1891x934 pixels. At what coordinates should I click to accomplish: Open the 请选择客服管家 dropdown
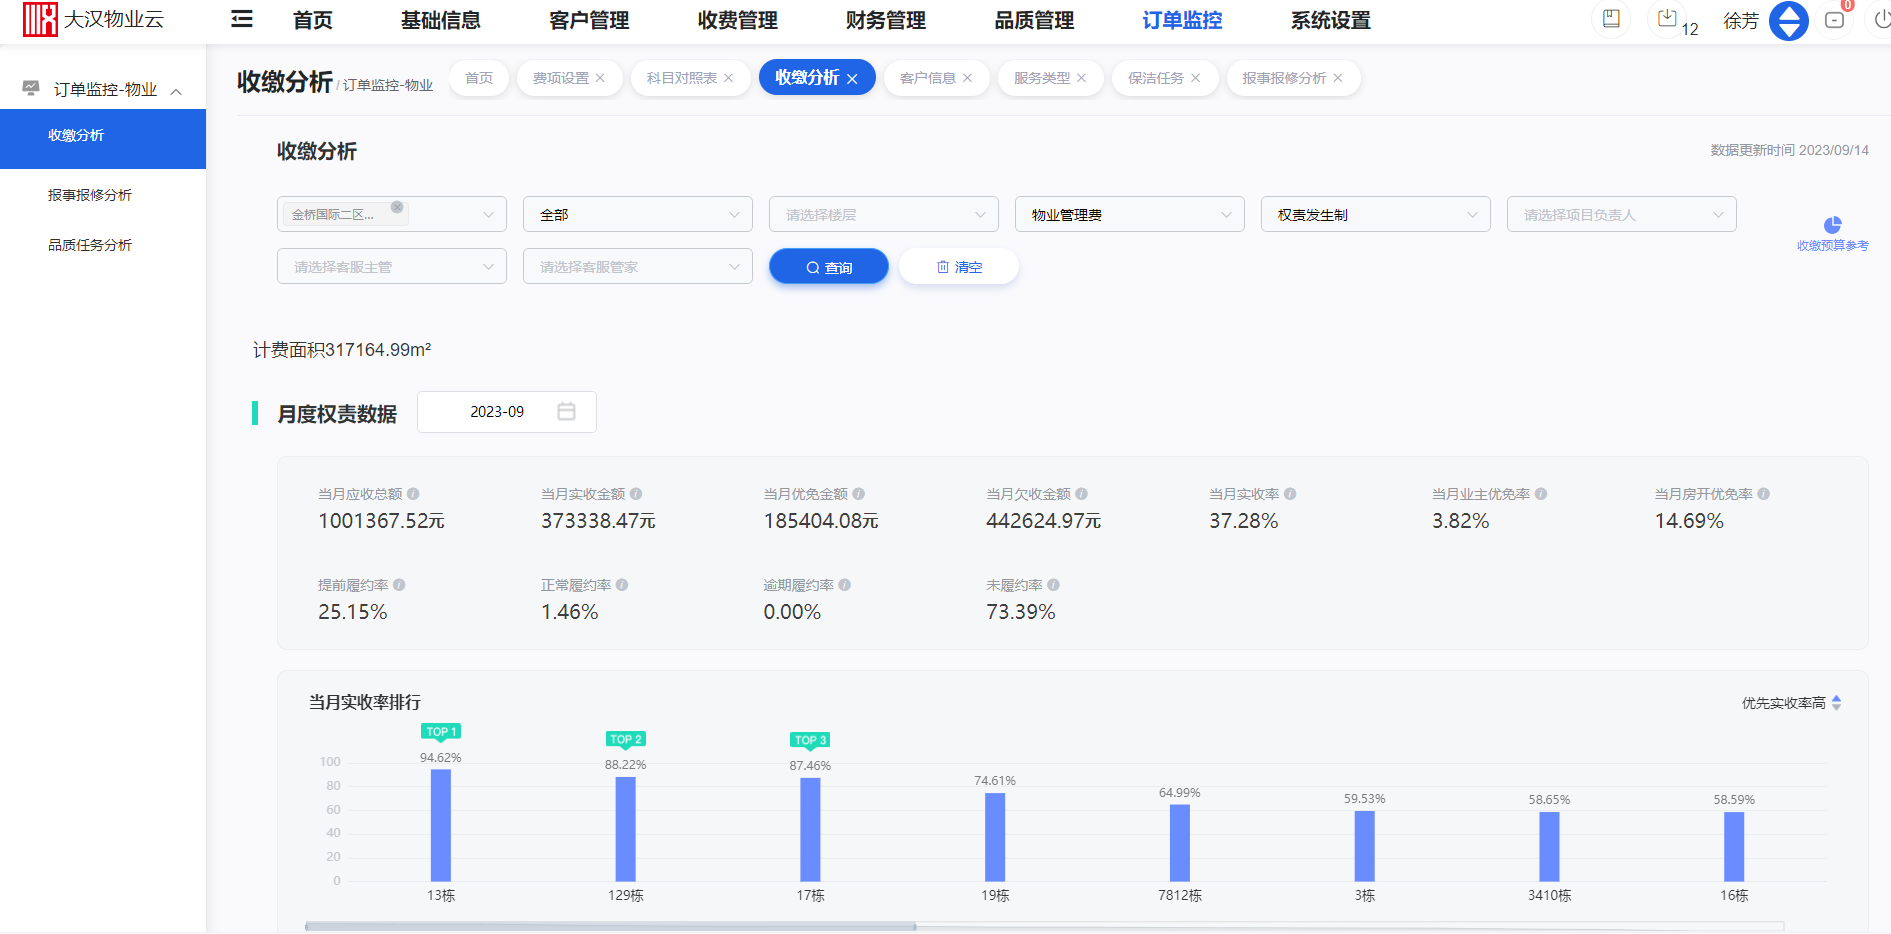pos(638,266)
